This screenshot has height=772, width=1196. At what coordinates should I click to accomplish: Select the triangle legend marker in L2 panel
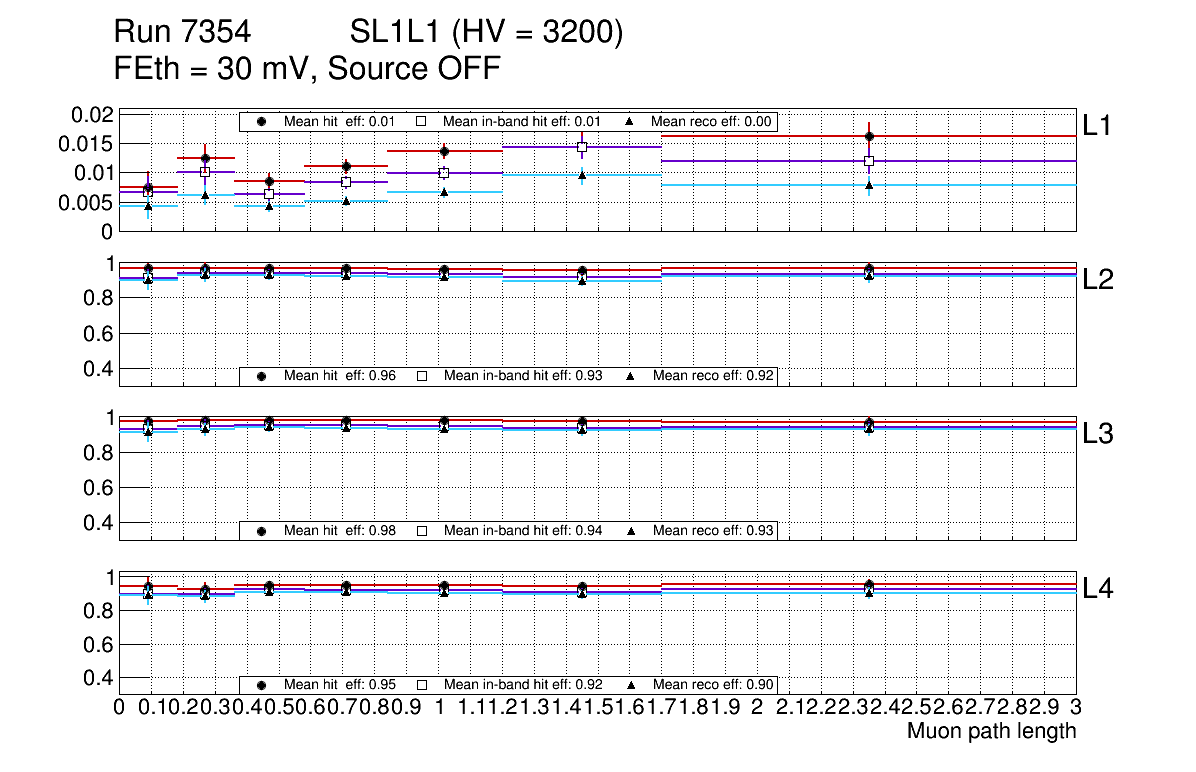tap(631, 376)
